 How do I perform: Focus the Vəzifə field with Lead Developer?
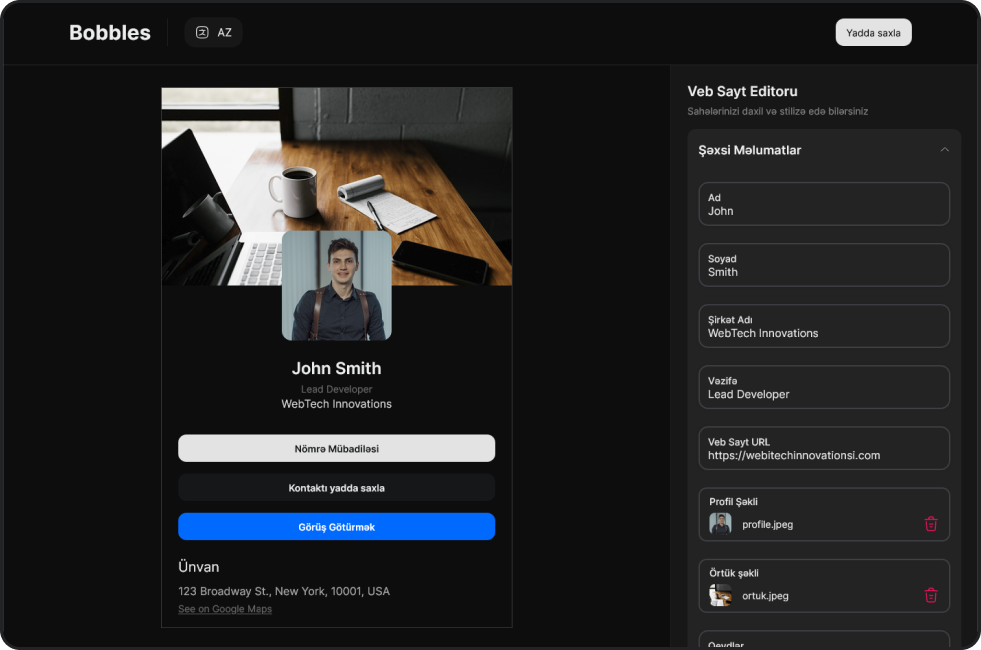(x=824, y=387)
